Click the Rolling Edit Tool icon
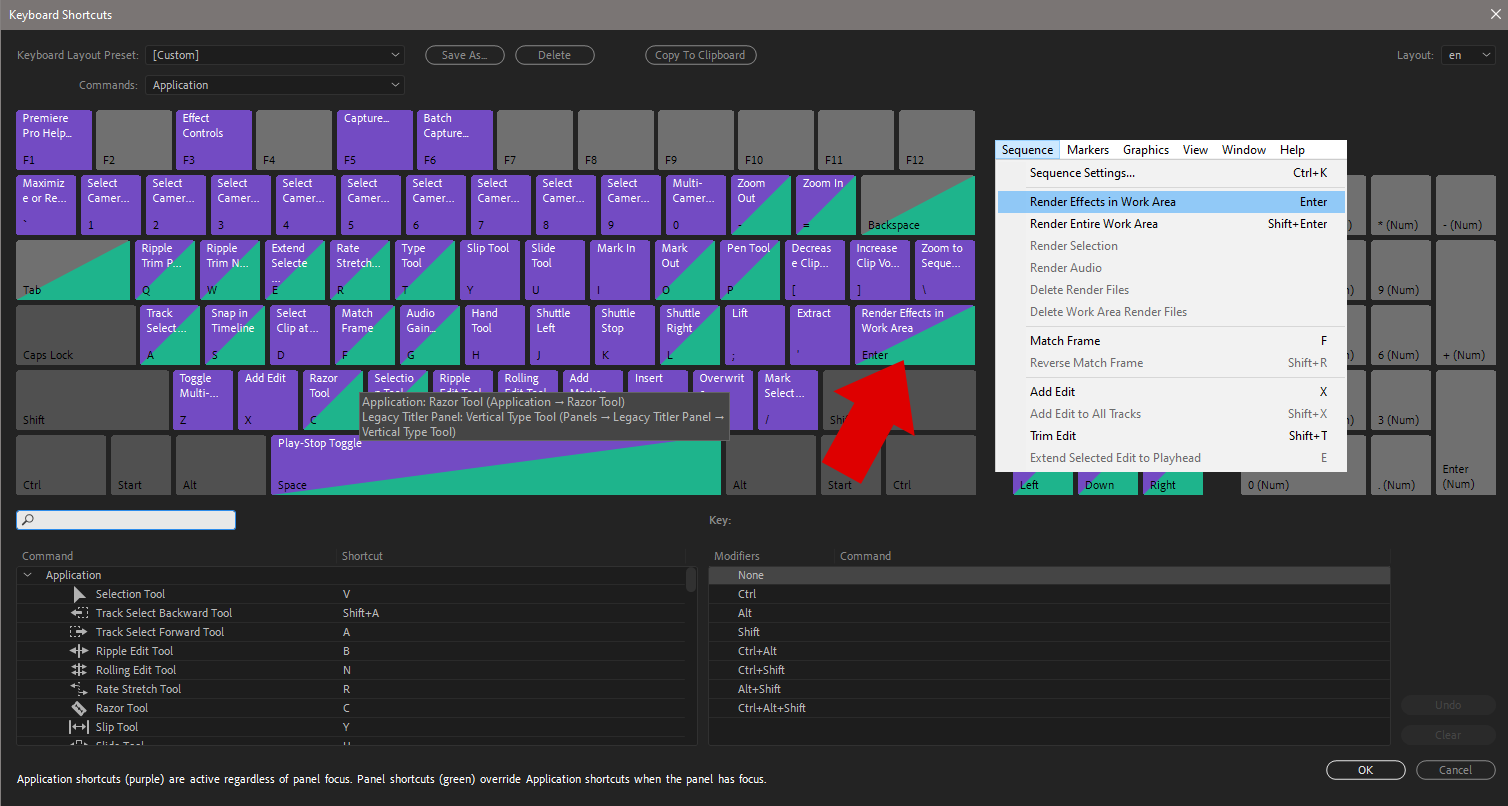This screenshot has height=806, width=1508. [x=79, y=669]
